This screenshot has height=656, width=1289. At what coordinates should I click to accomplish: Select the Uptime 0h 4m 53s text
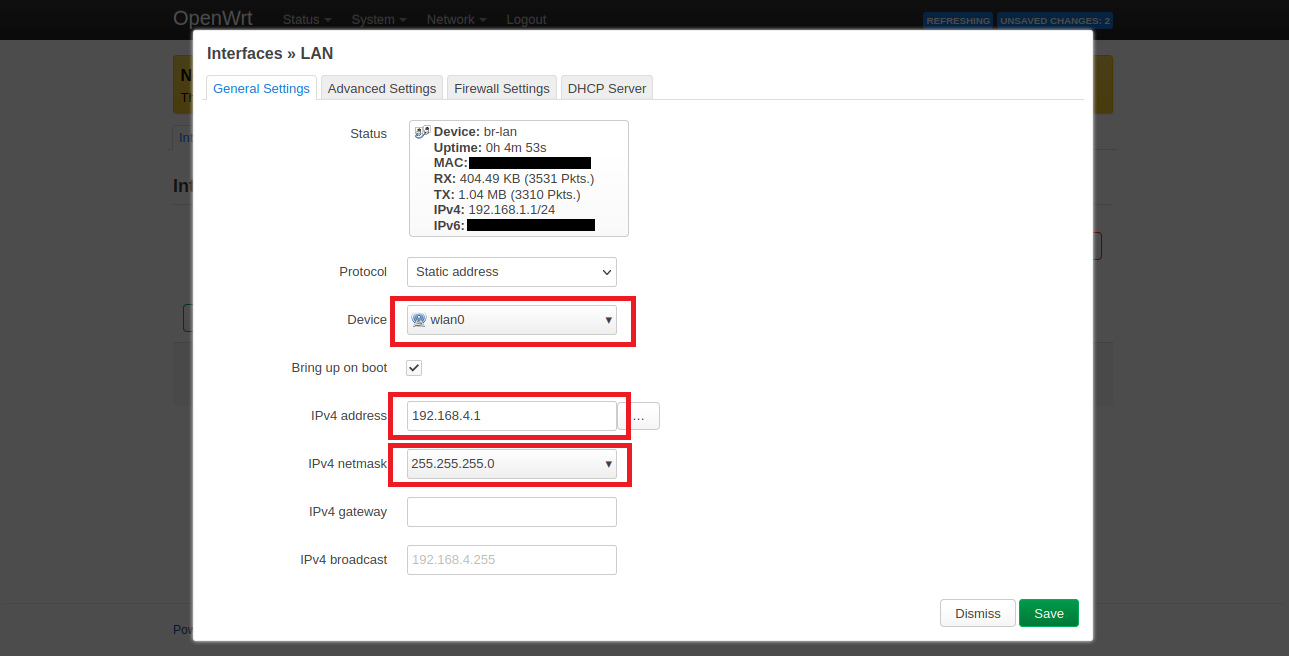[490, 147]
